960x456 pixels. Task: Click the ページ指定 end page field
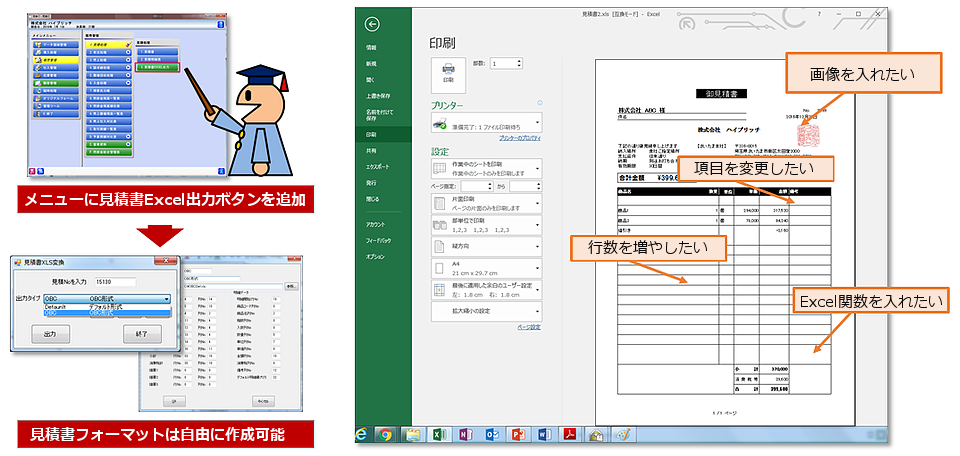(525, 185)
